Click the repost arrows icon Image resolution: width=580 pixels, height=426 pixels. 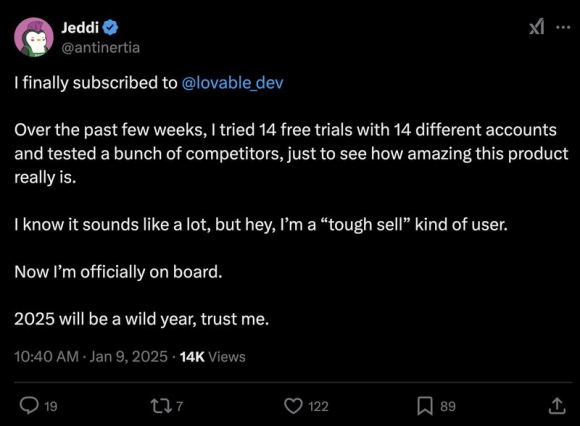point(161,406)
